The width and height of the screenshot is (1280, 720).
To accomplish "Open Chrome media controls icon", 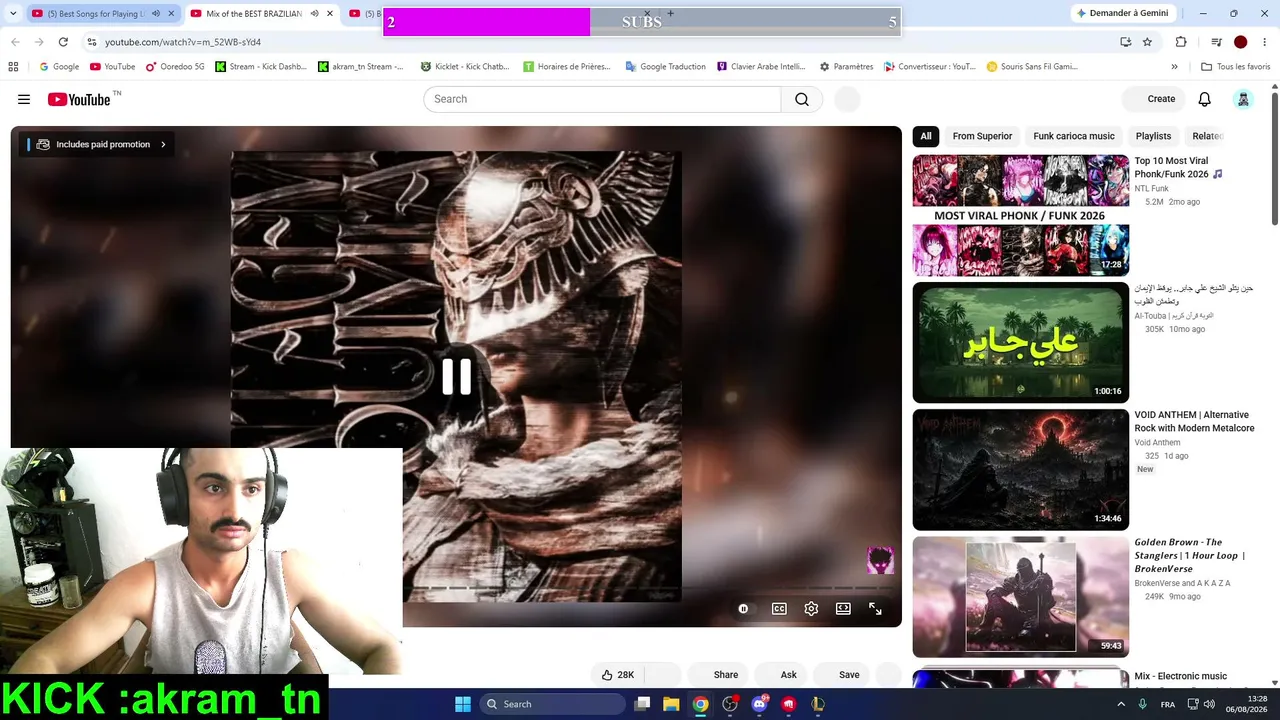I will [x=1216, y=42].
